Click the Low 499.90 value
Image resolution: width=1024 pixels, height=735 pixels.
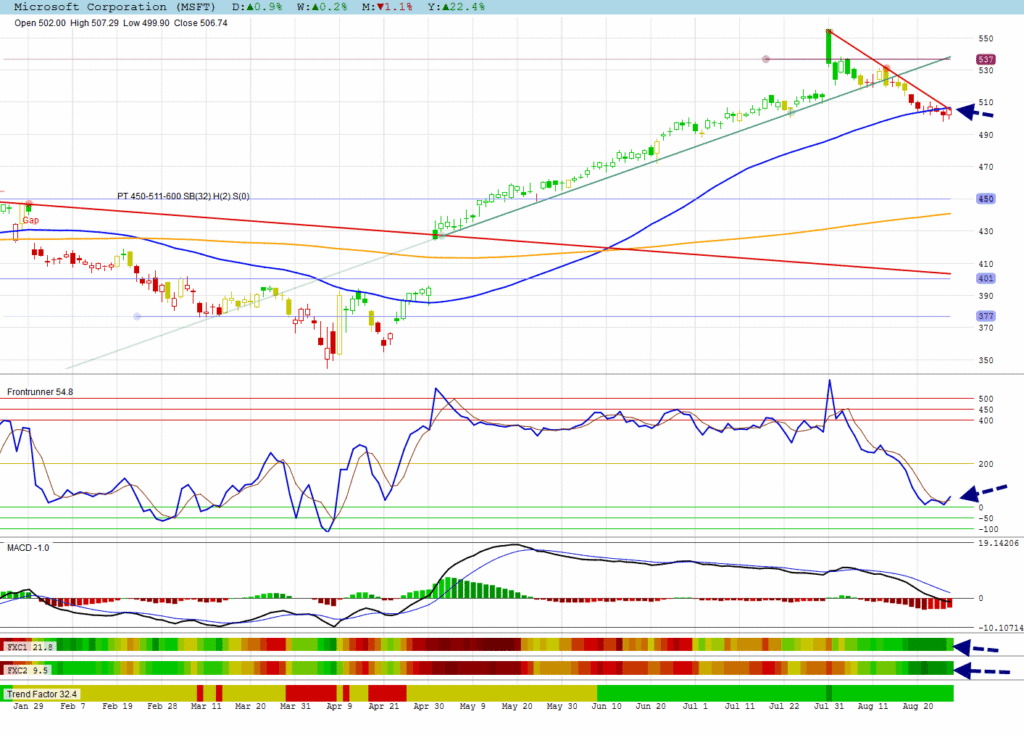point(146,23)
